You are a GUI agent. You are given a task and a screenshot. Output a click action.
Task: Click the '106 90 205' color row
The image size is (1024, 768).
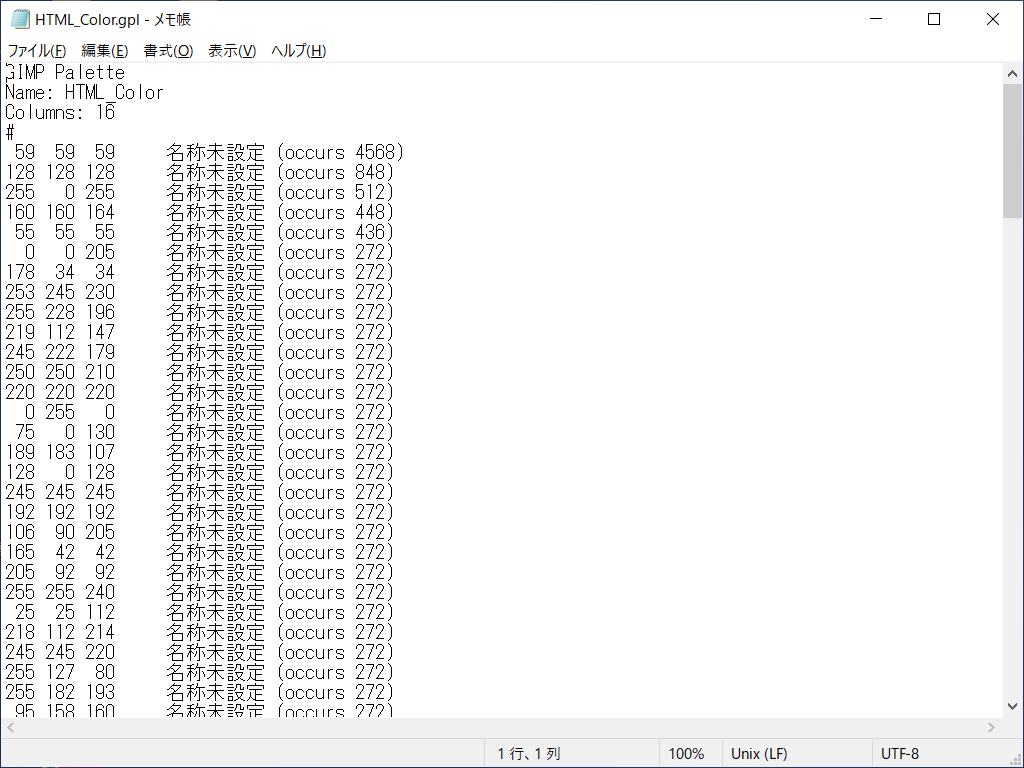[x=200, y=532]
